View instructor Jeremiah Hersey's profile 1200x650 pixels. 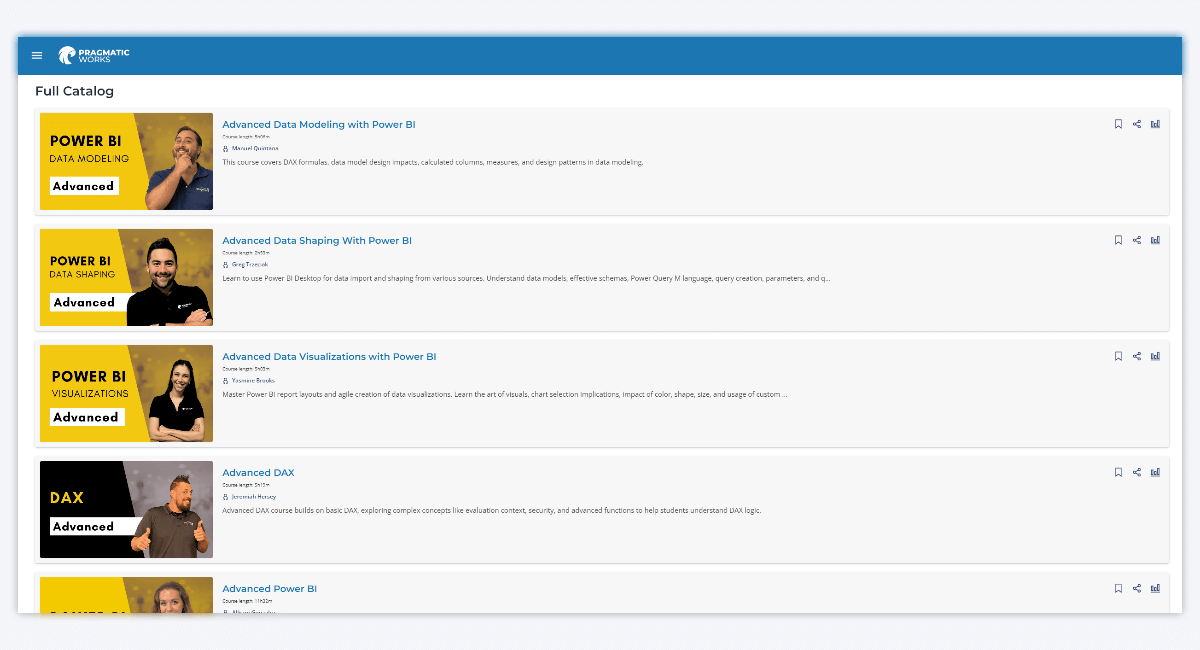coord(253,496)
